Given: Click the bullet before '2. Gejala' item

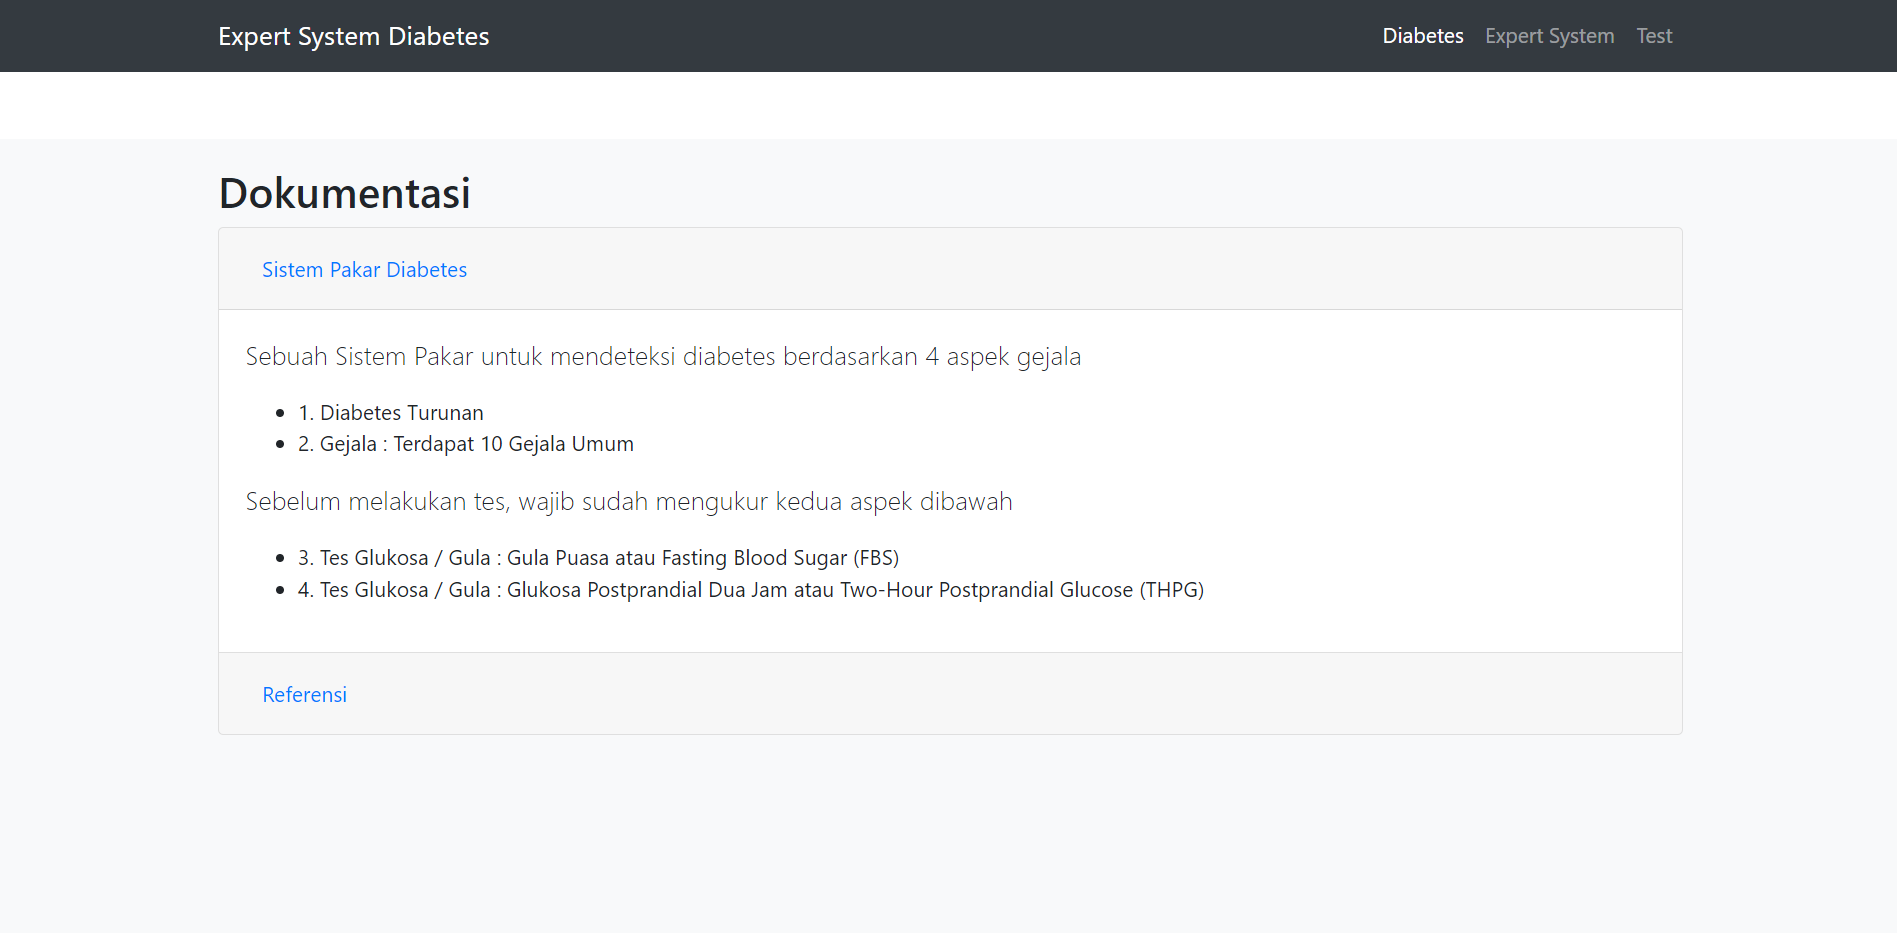Looking at the screenshot, I should 280,445.
